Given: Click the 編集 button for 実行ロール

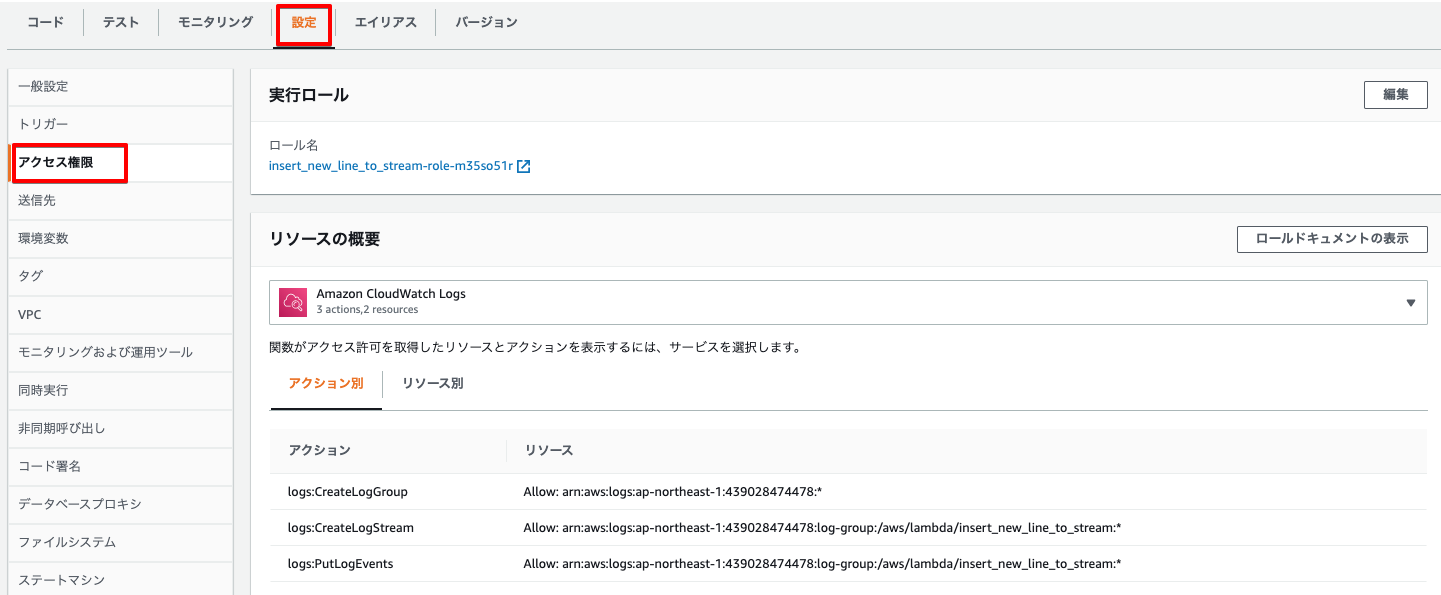Looking at the screenshot, I should coord(1396,94).
